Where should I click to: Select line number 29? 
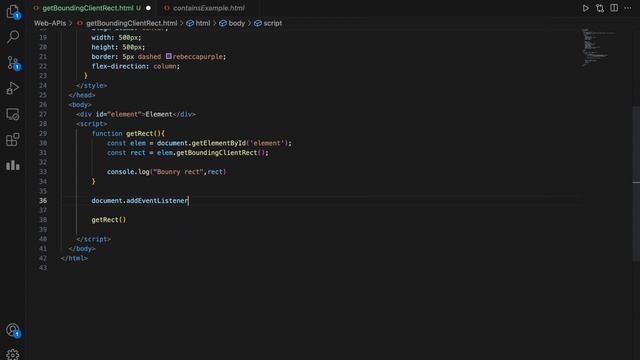tap(43, 133)
